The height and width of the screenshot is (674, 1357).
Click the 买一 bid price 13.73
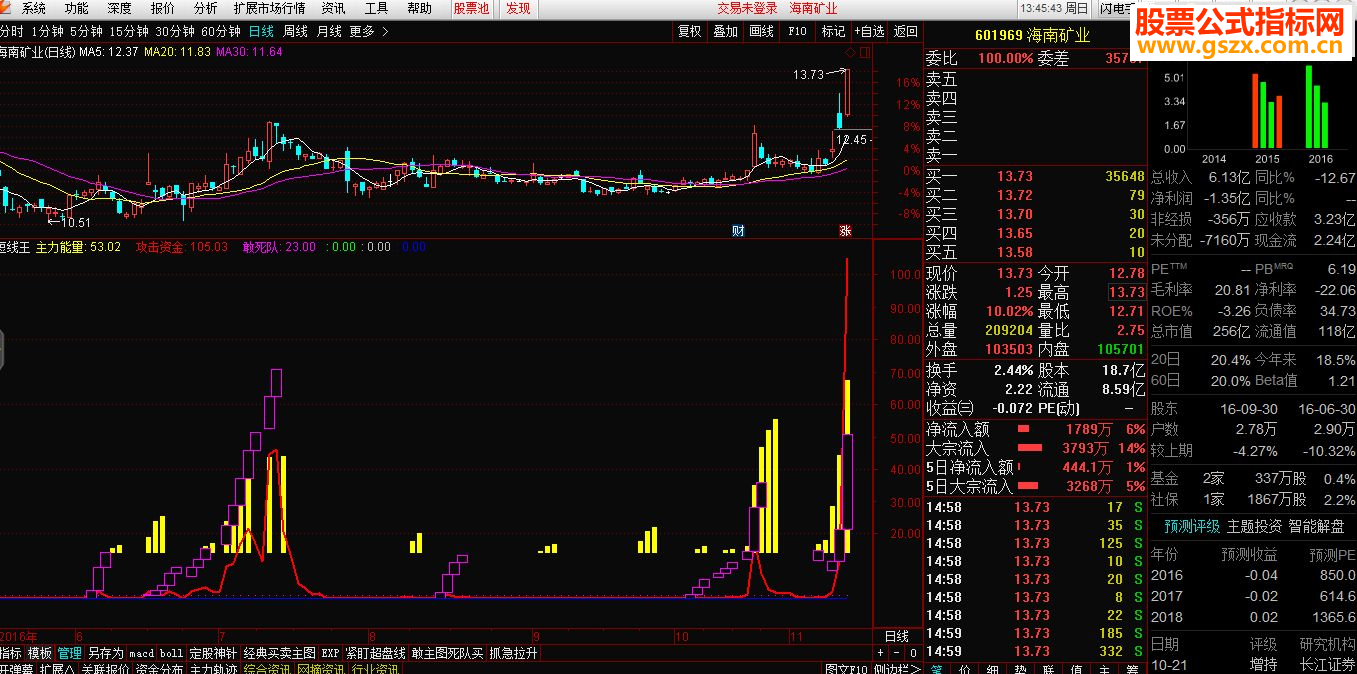point(1014,176)
